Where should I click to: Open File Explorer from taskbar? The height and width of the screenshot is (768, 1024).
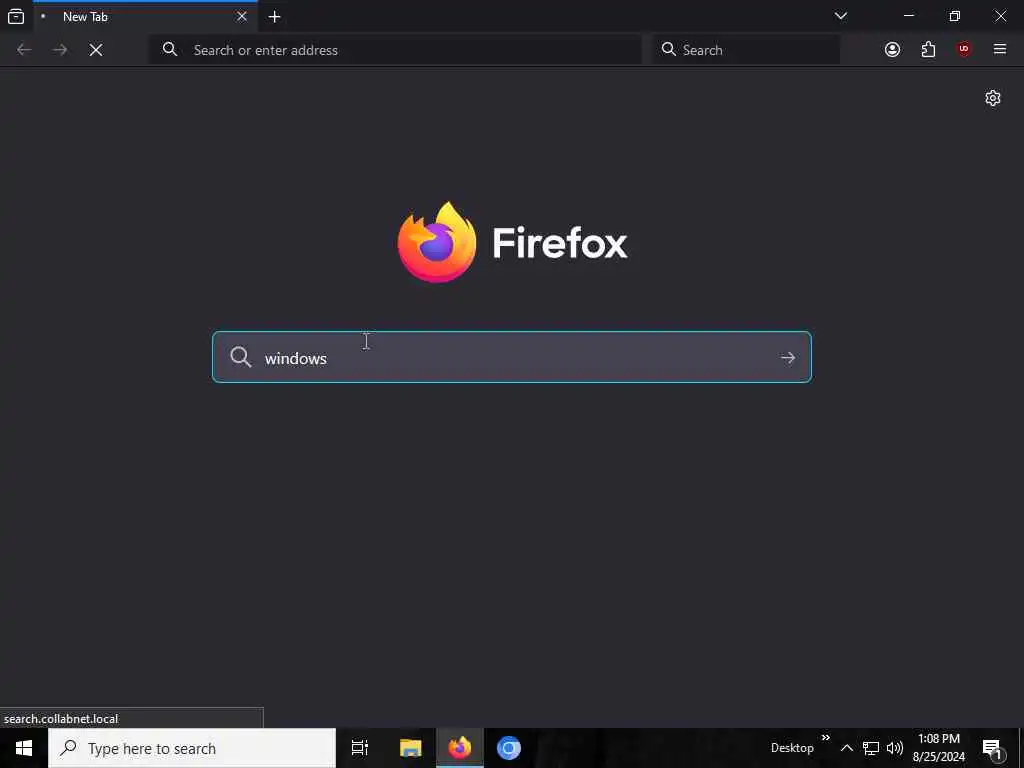(410, 748)
